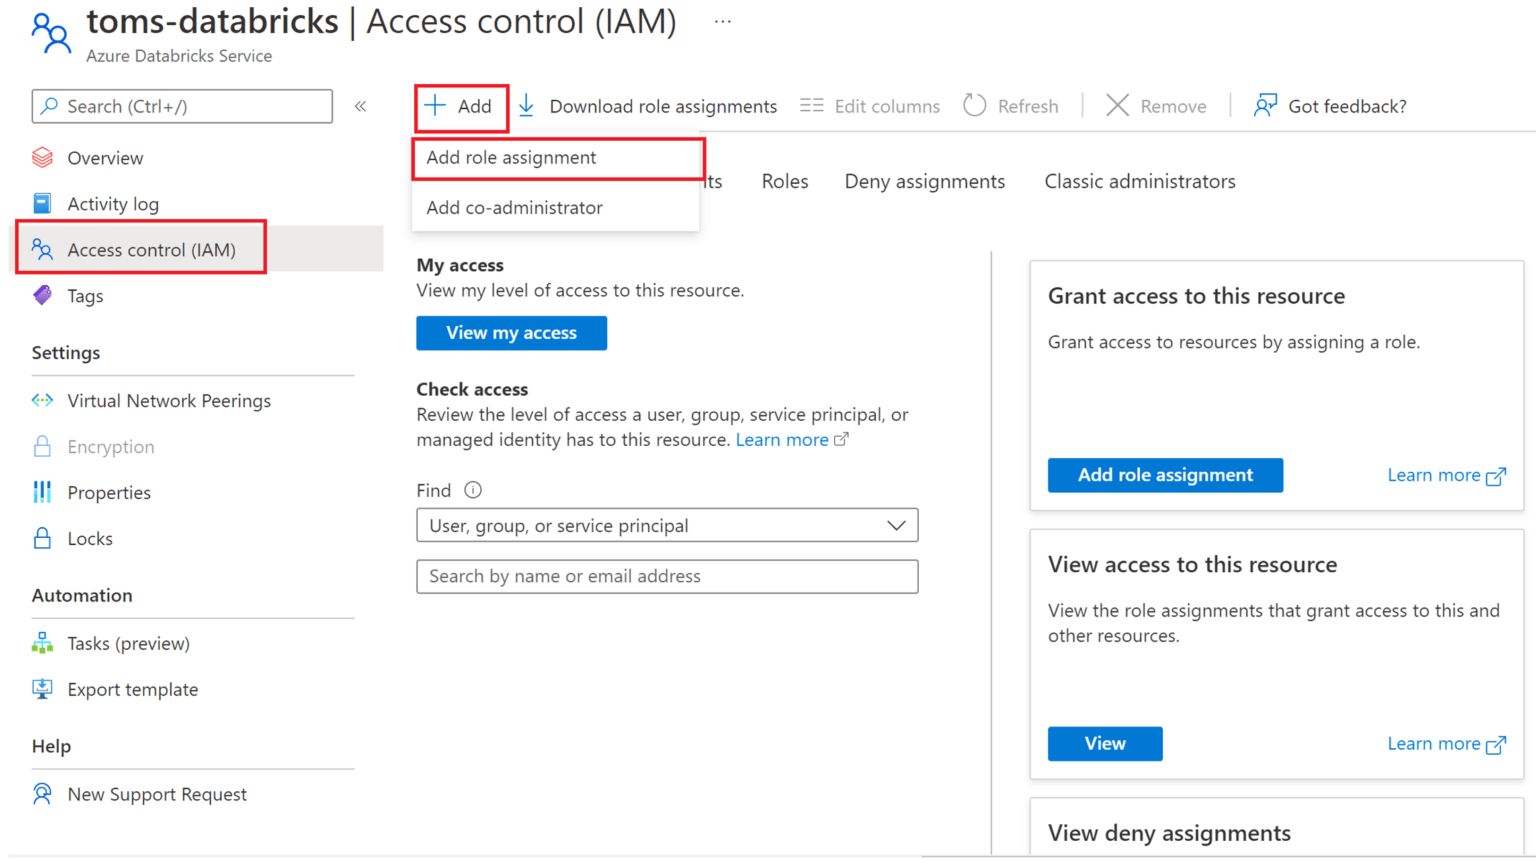
Task: Select the Access control (IAM) icon
Action: pyautogui.click(x=43, y=249)
